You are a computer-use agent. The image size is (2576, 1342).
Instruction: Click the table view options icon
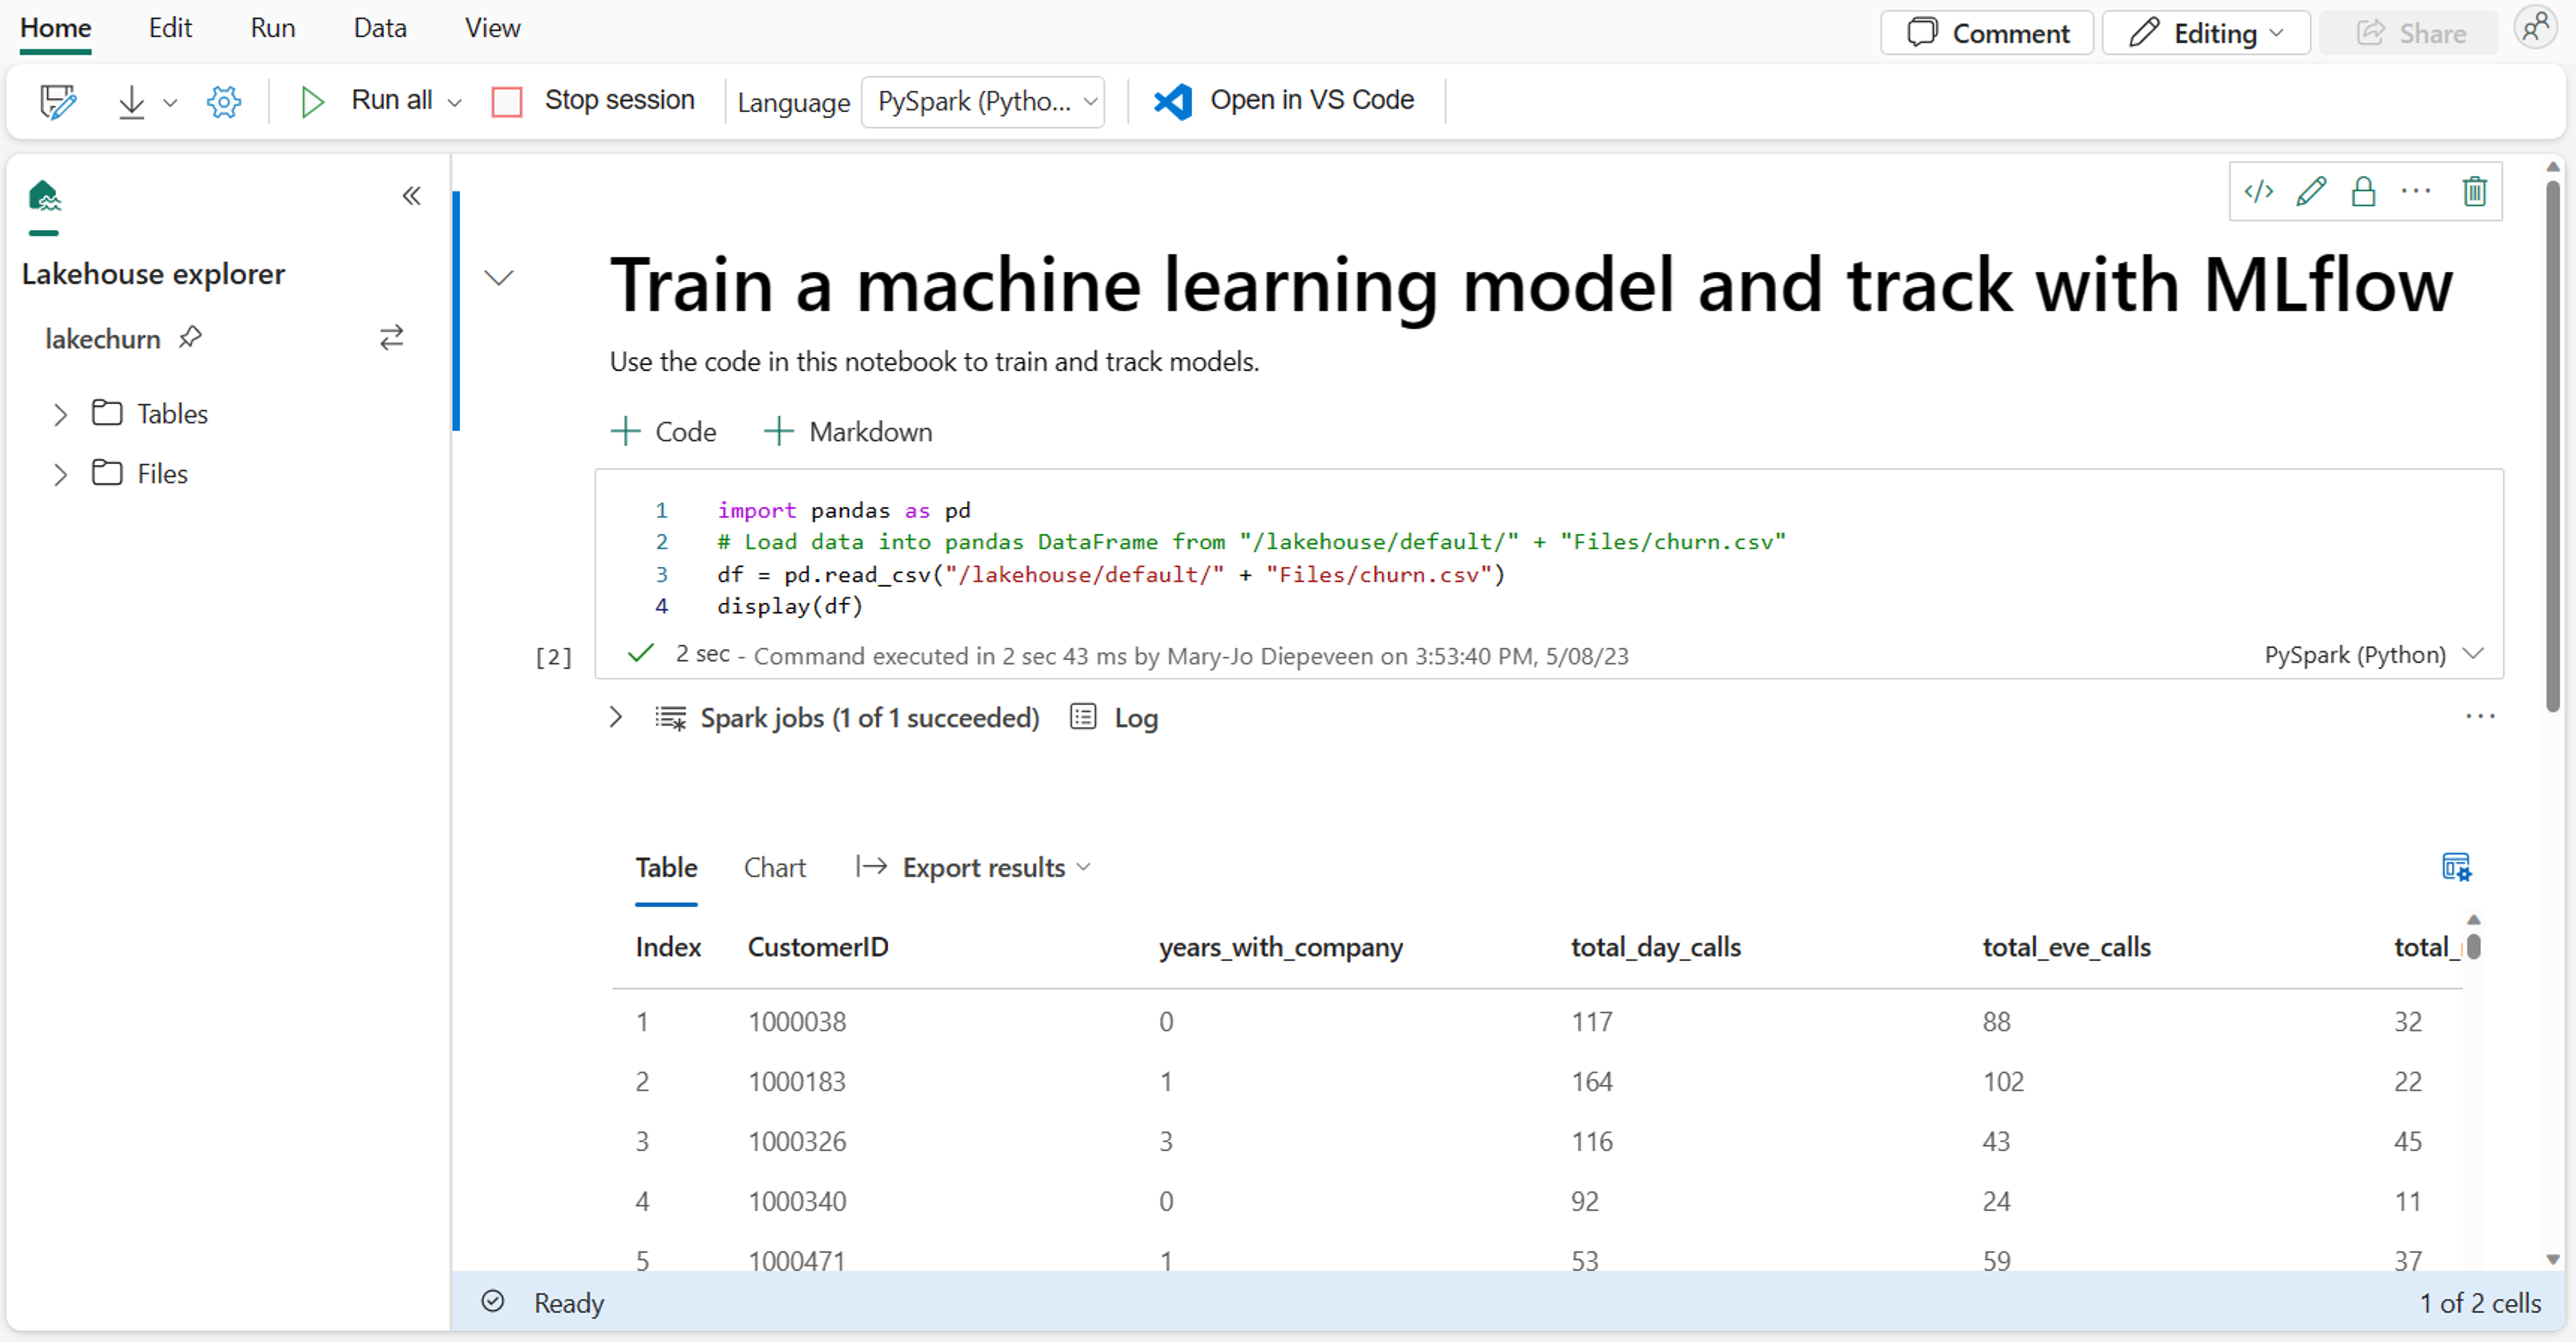[2456, 867]
